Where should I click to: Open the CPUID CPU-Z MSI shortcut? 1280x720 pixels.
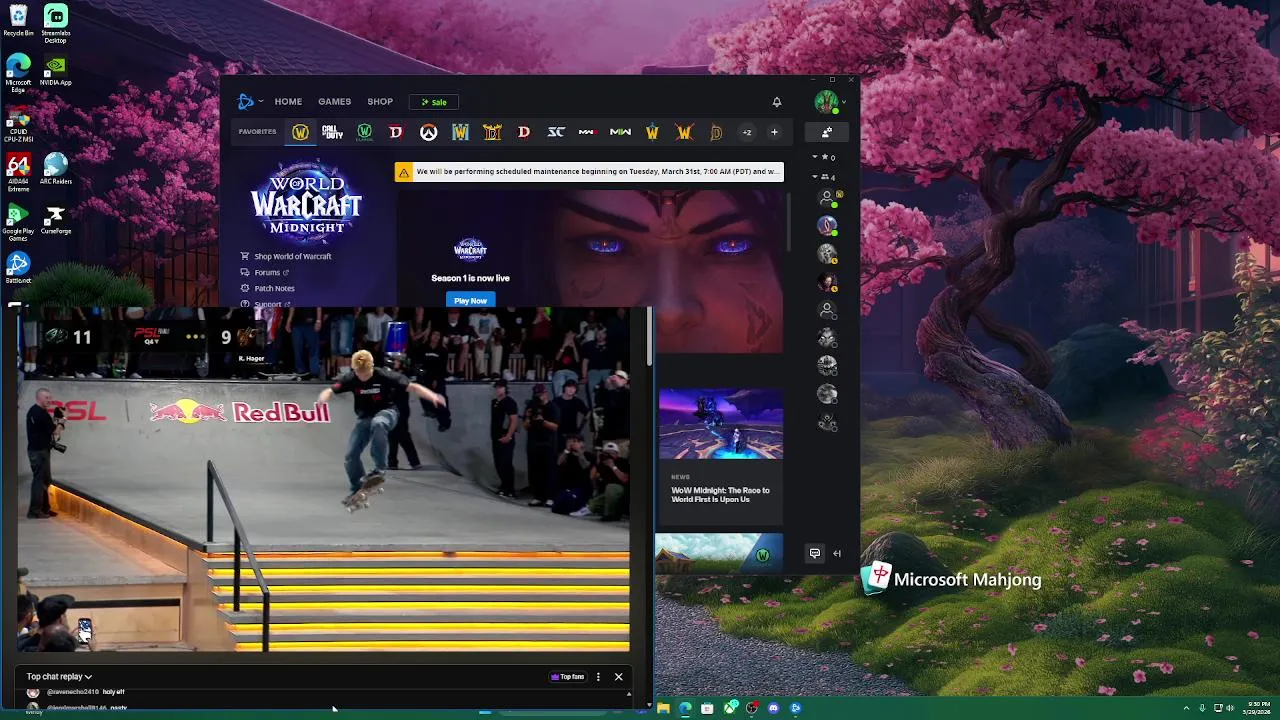pyautogui.click(x=18, y=123)
